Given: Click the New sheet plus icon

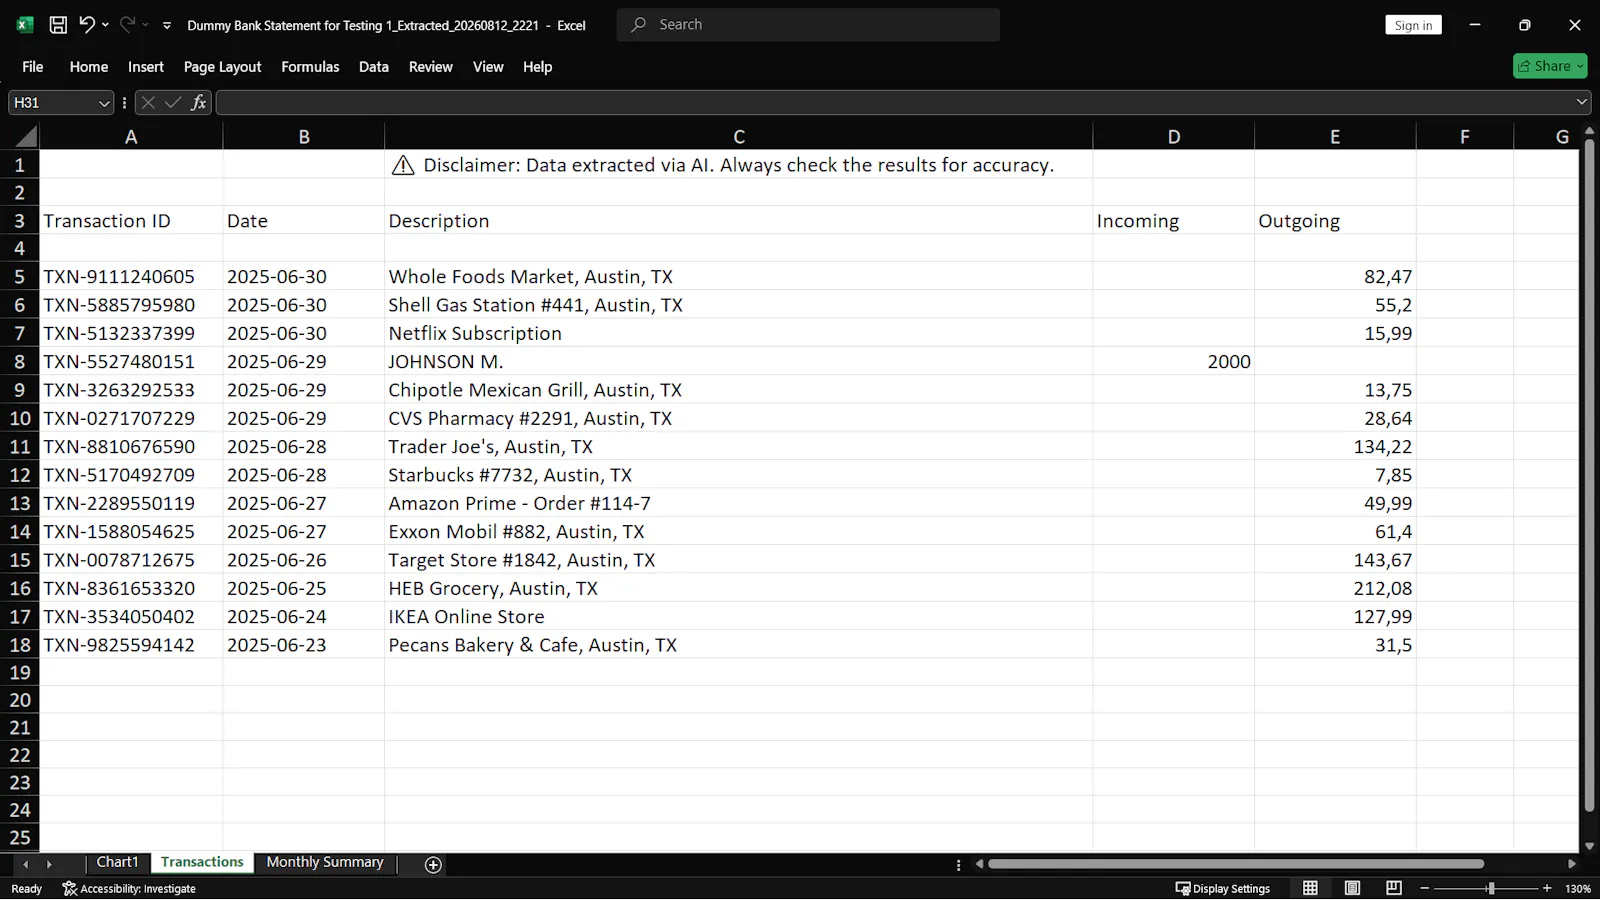Looking at the screenshot, I should (x=433, y=865).
